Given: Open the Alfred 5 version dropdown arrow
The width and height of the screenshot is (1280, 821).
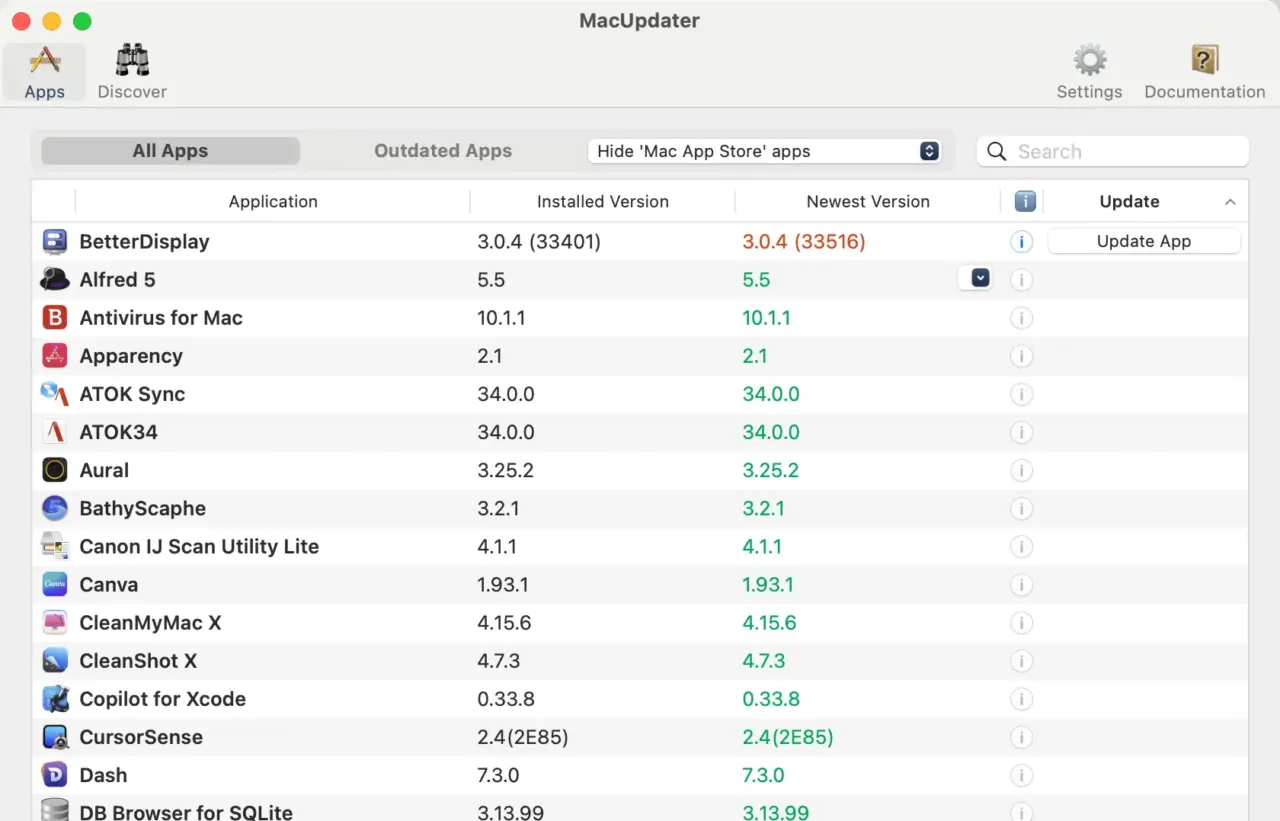Looking at the screenshot, I should pyautogui.click(x=980, y=278).
